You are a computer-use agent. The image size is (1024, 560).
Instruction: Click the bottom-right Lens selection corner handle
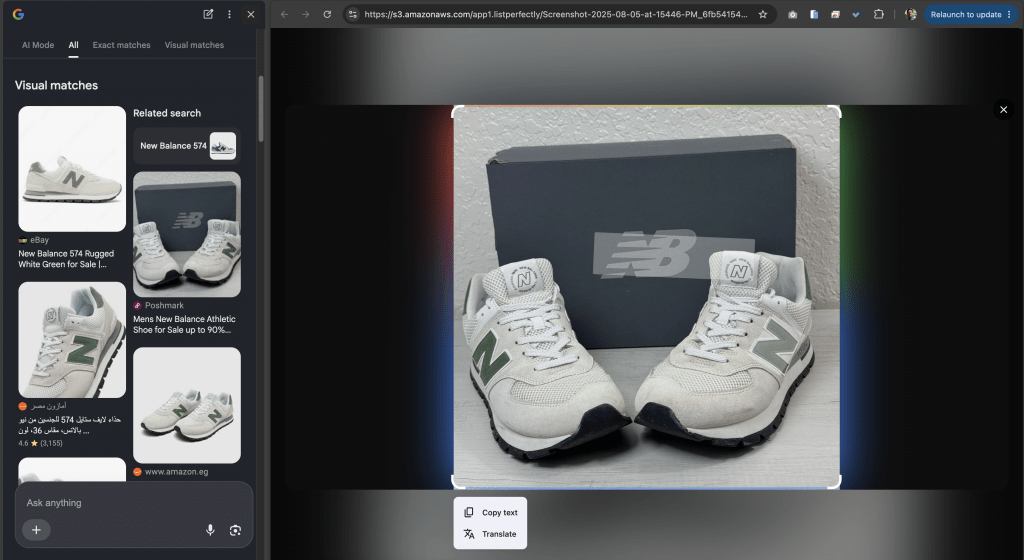coord(835,483)
